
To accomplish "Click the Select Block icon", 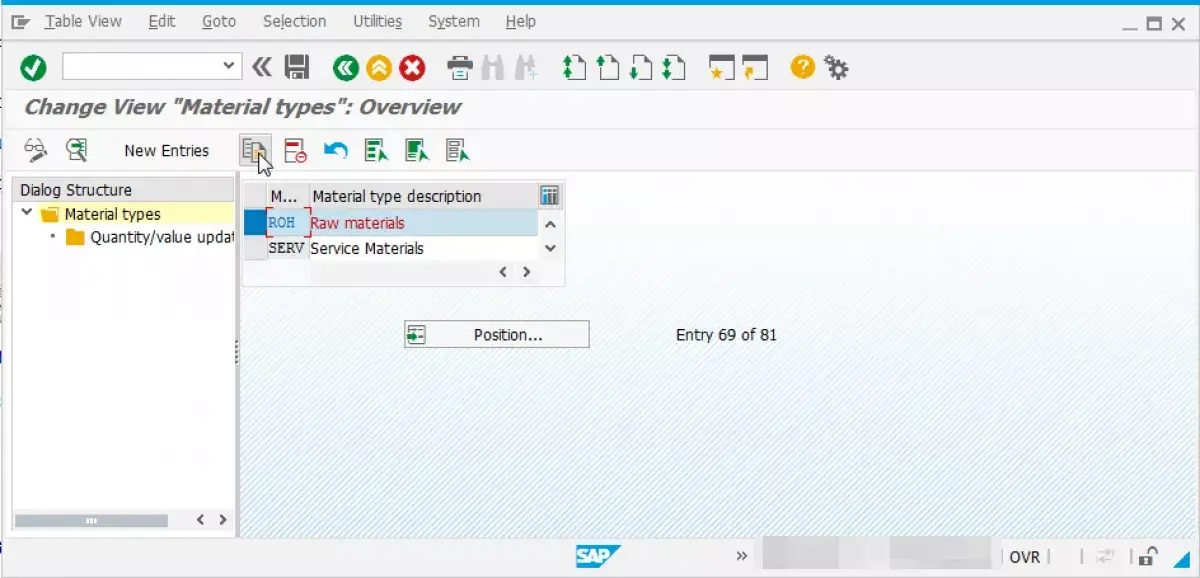I will (x=416, y=151).
